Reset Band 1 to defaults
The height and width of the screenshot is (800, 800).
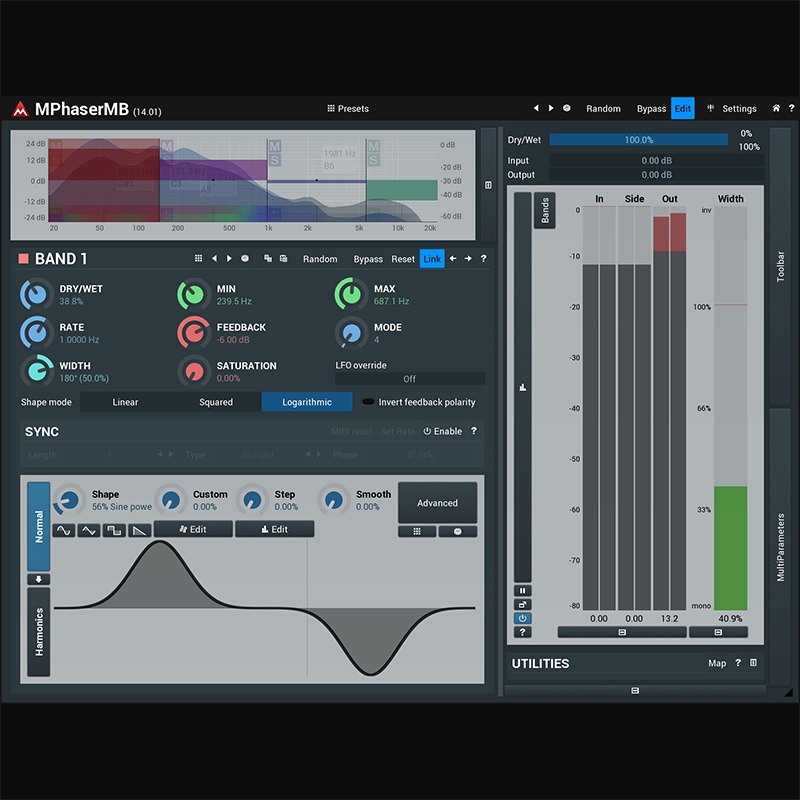point(403,259)
